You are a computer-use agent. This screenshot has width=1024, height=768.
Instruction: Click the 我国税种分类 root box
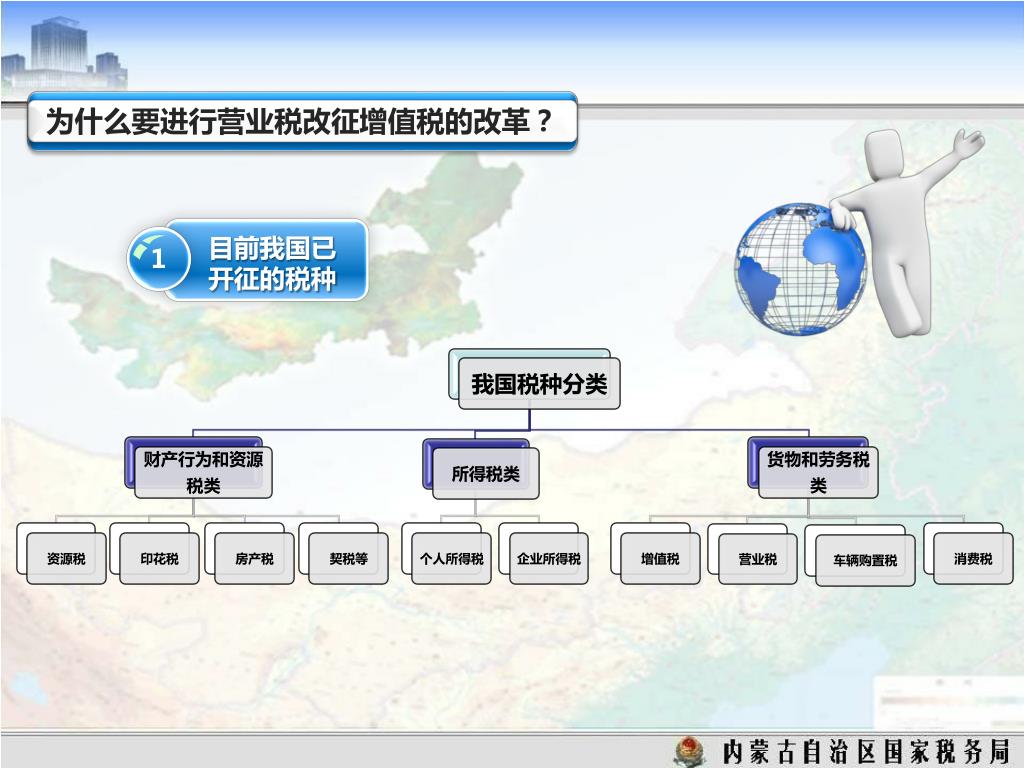coord(539,383)
